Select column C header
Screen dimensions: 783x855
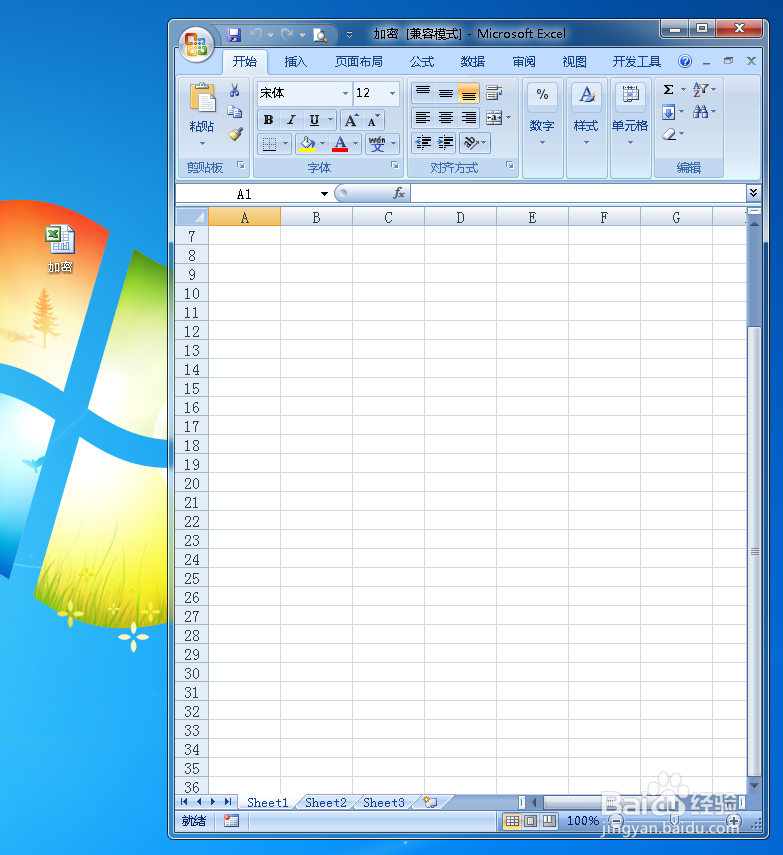(x=388, y=218)
